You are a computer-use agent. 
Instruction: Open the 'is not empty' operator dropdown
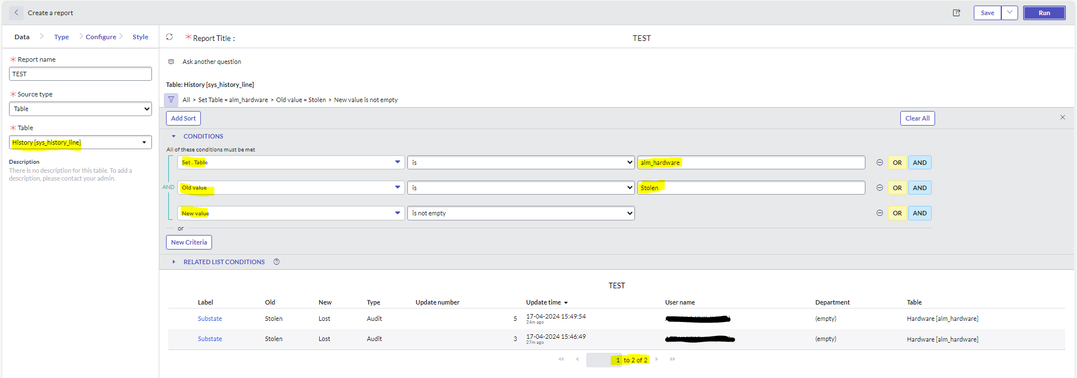[521, 214]
